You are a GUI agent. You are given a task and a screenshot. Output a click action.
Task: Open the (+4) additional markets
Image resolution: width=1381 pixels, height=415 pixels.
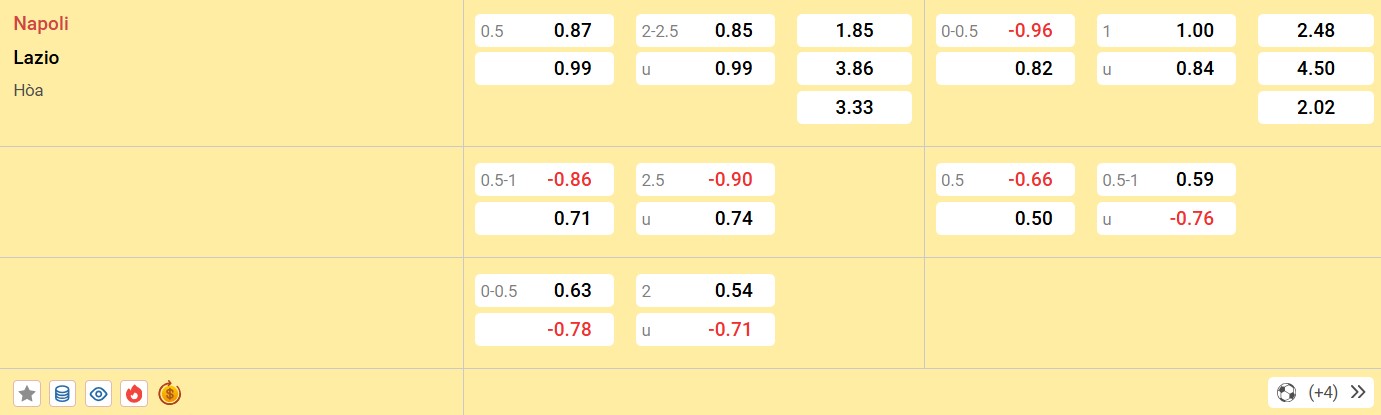(1322, 392)
